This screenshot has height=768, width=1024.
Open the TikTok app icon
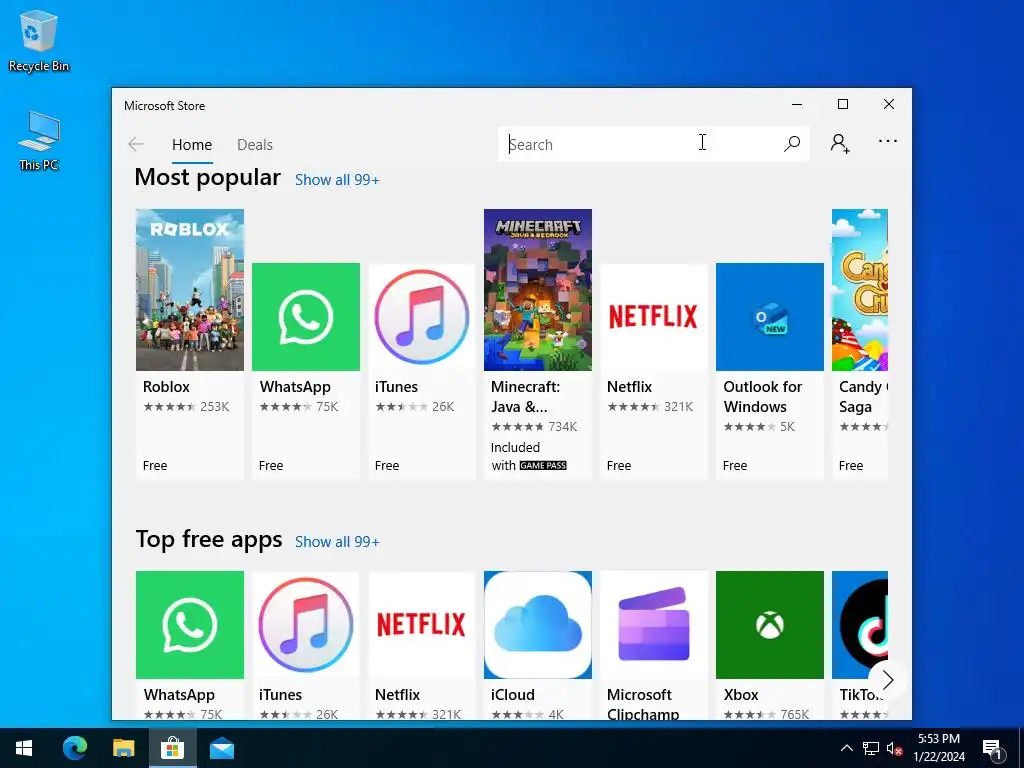point(860,625)
